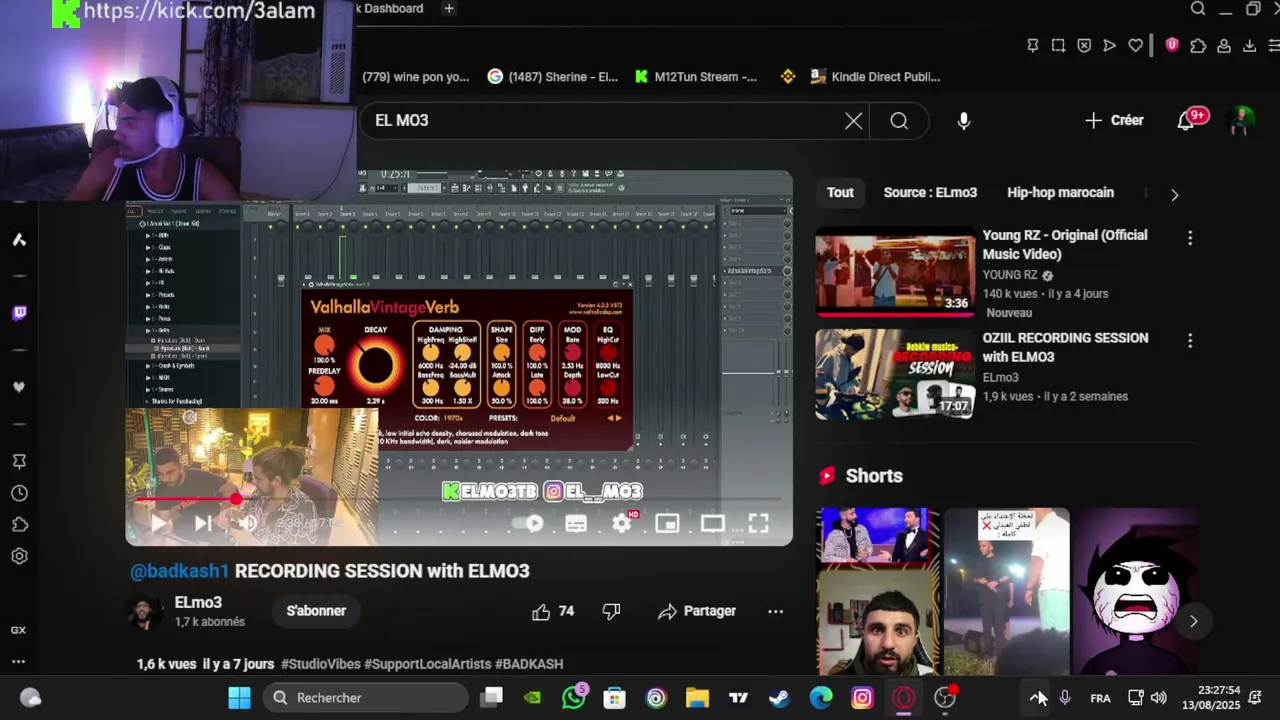Mute the video volume speaker

pyautogui.click(x=248, y=523)
